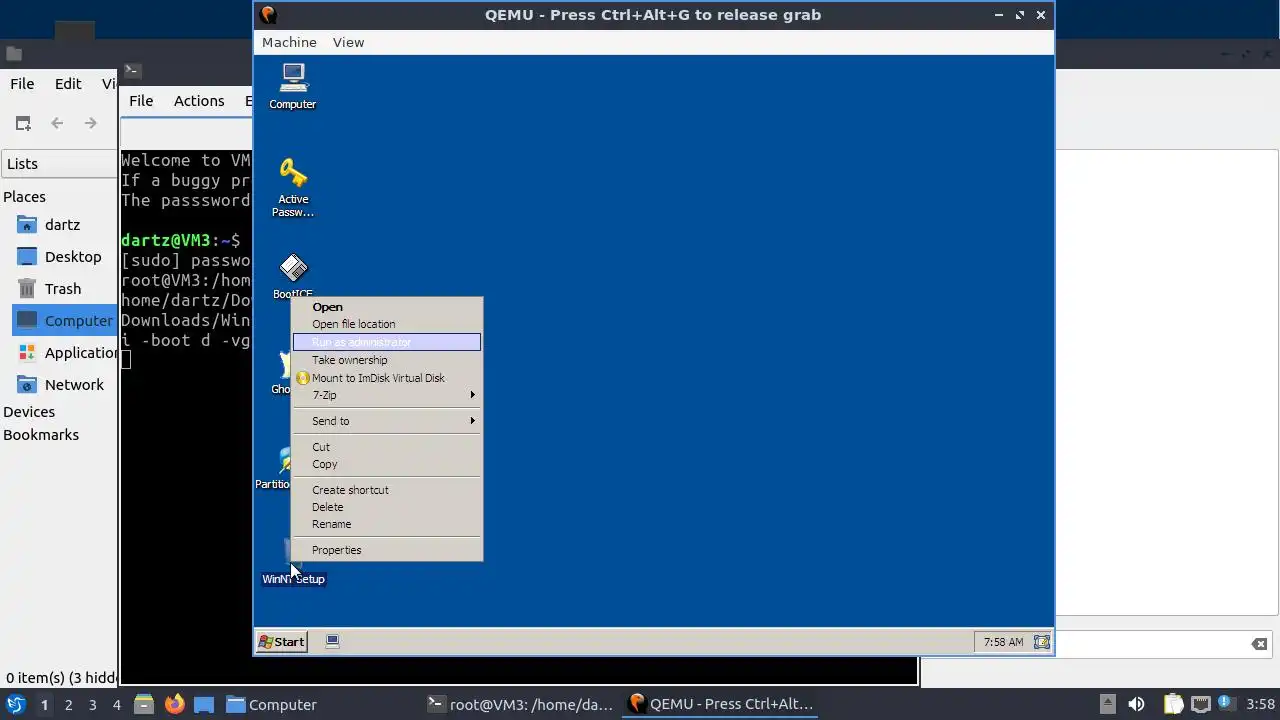
Task: Open the LXQt application menu
Action: pos(15,704)
